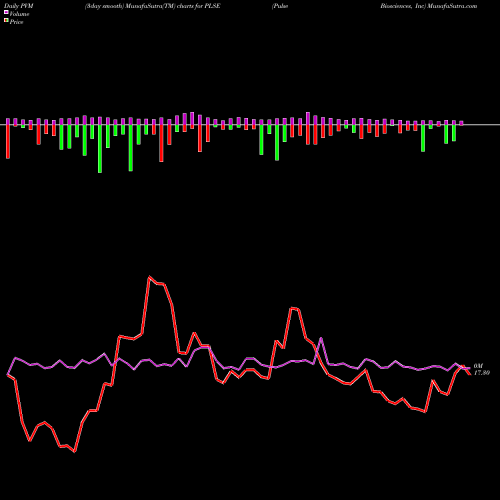Click the '0M' volume value label
This screenshot has height=500, width=500.
click(478, 366)
